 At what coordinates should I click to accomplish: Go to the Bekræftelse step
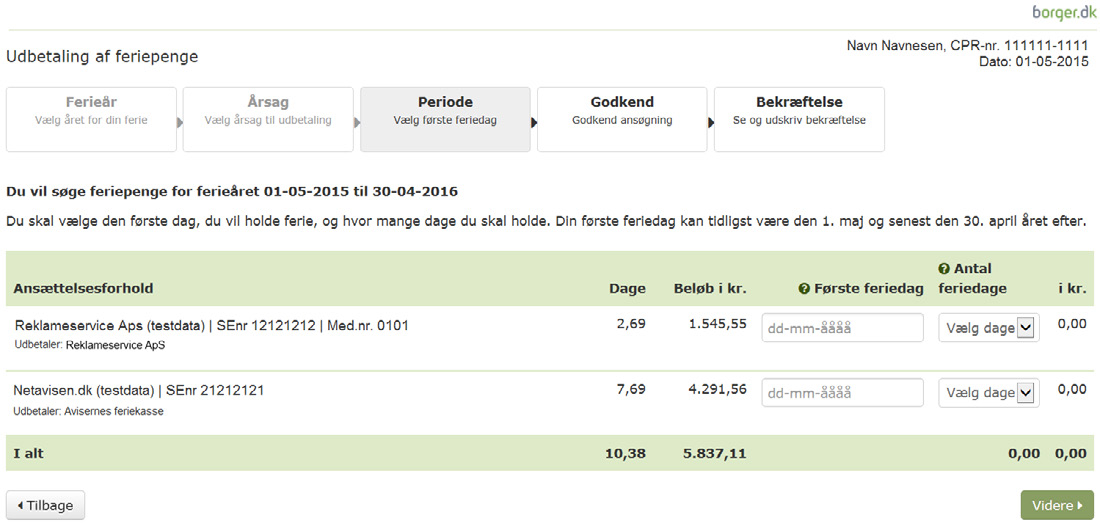[x=799, y=119]
